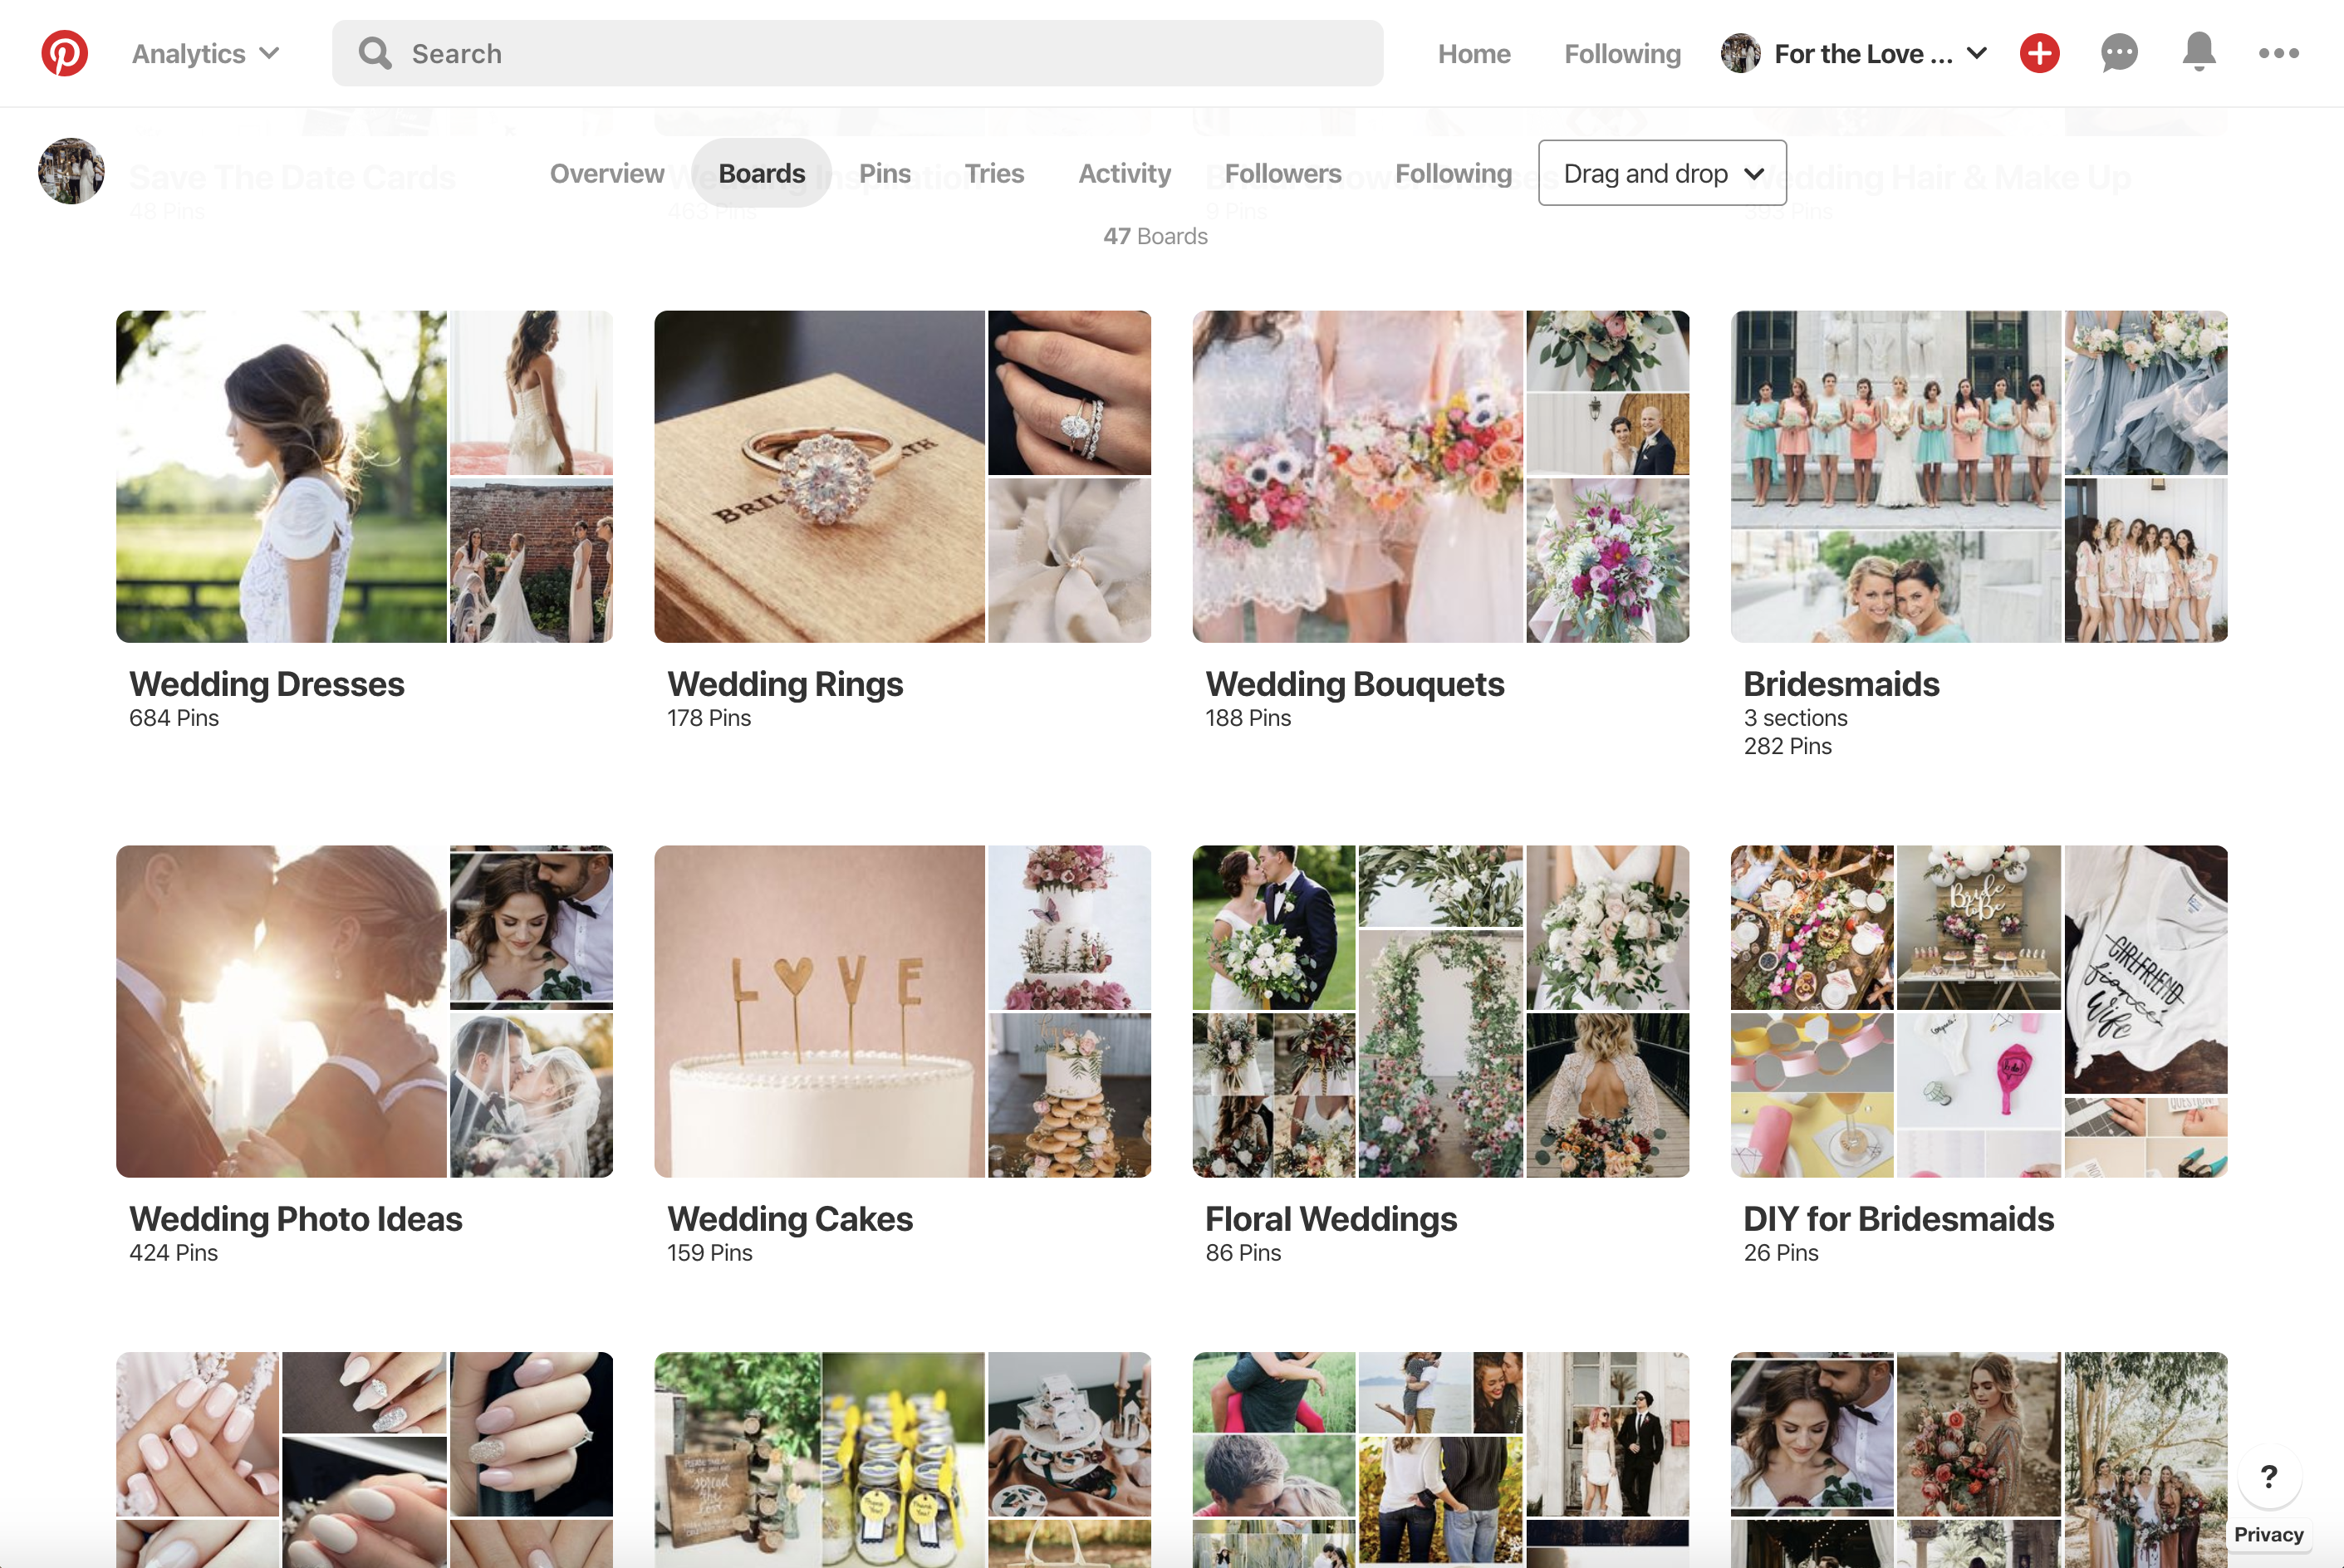Switch to the Pins tab
Screen dimensions: 2344x1568
click(885, 173)
